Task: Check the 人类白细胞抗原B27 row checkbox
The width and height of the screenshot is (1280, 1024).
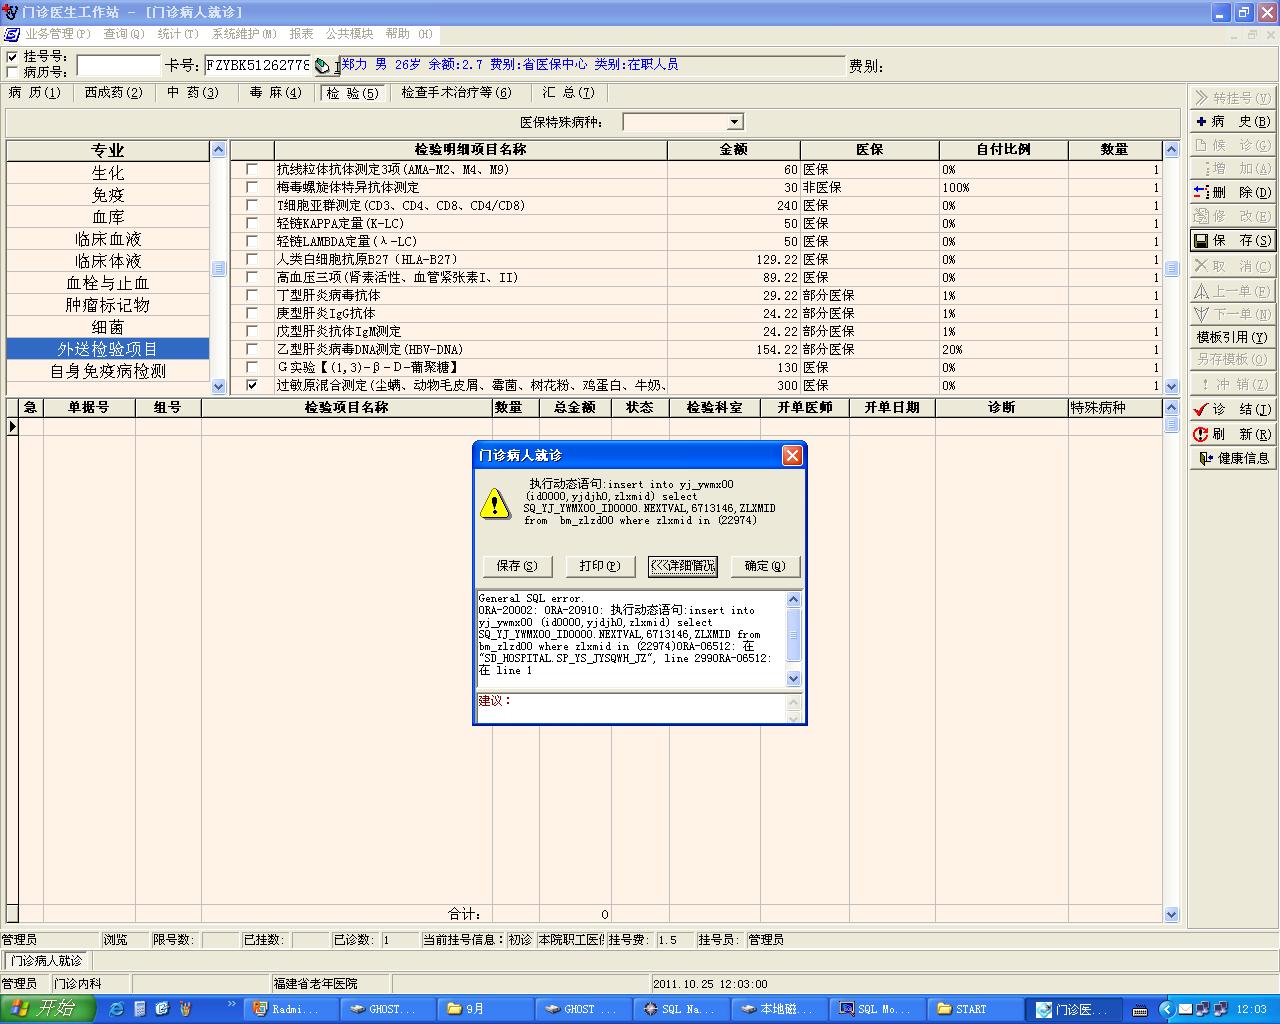Action: coord(252,260)
